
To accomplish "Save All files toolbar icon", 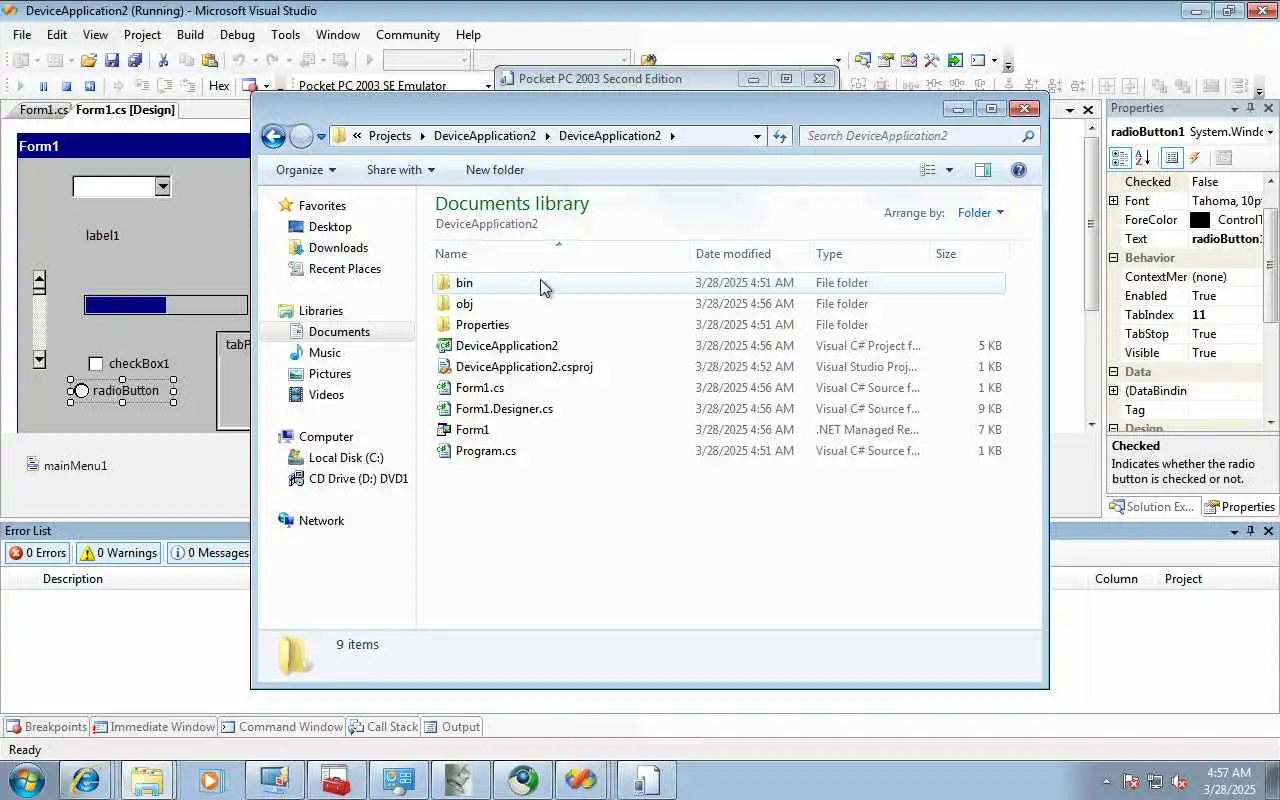I will click(135, 60).
